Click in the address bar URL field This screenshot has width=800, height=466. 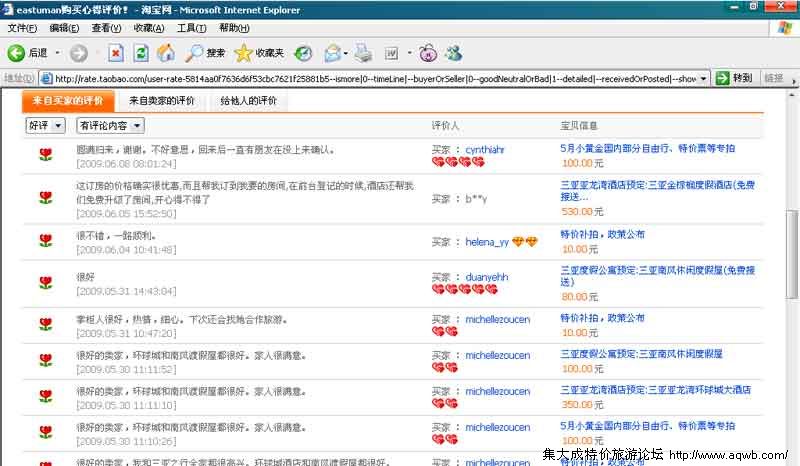(x=375, y=79)
